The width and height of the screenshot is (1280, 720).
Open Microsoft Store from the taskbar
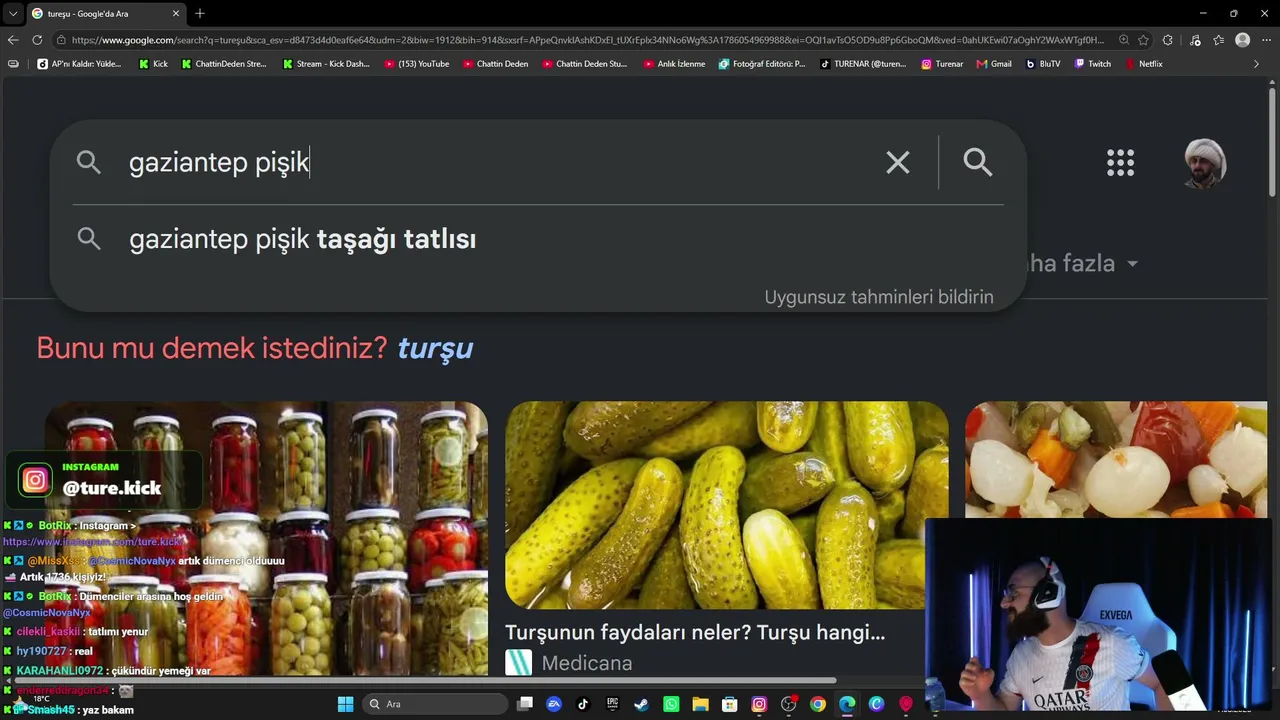(x=729, y=704)
